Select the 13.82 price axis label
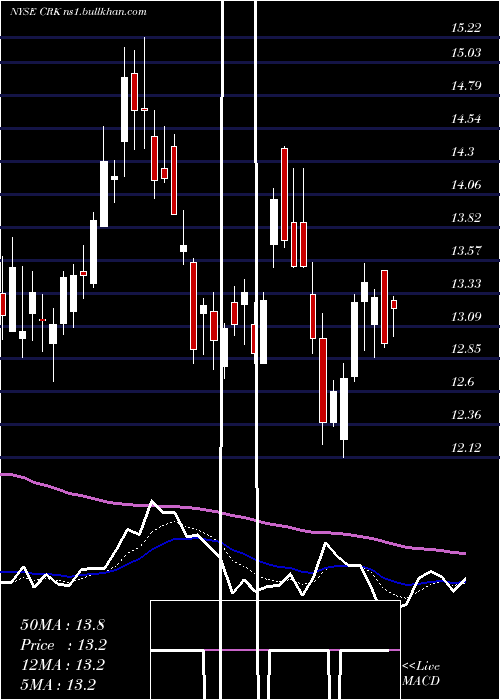 pos(466,218)
